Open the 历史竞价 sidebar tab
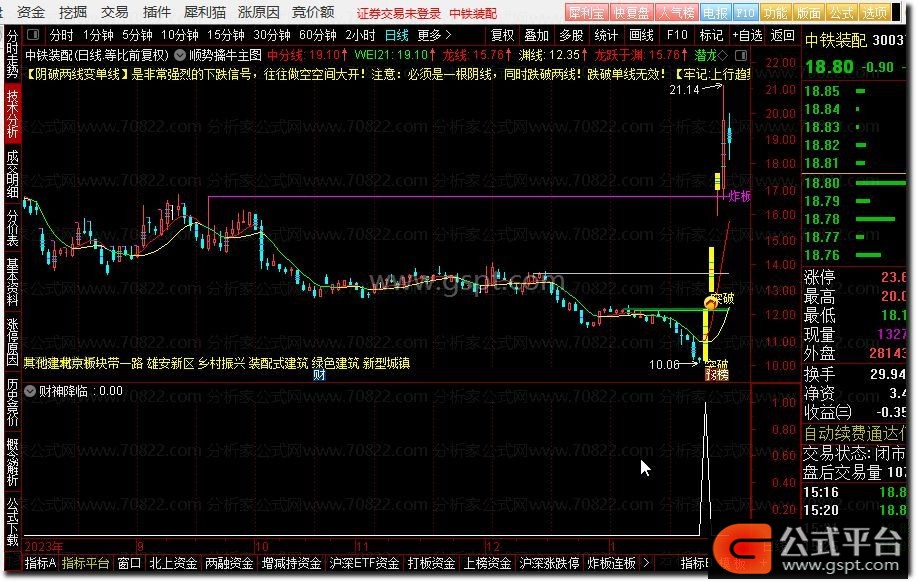This screenshot has height=582, width=918. click(12, 402)
